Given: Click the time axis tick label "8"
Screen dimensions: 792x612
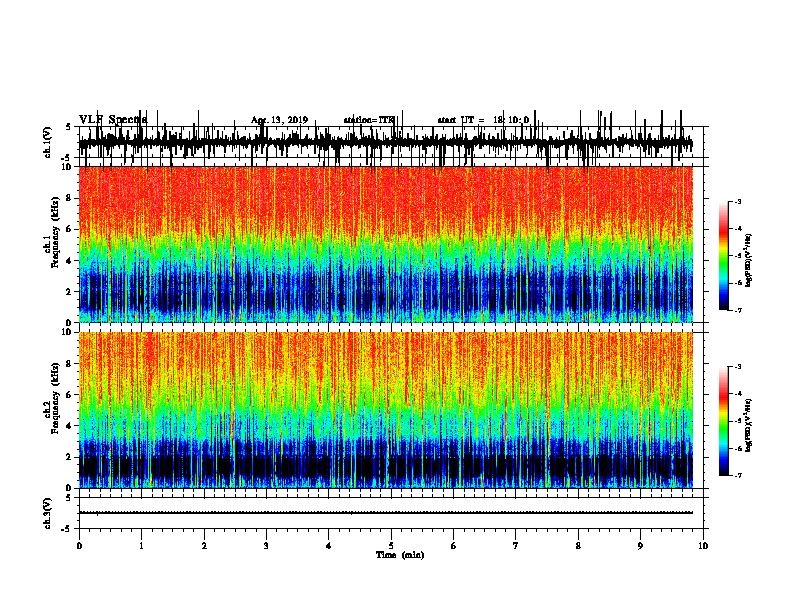Looking at the screenshot, I should point(578,546).
